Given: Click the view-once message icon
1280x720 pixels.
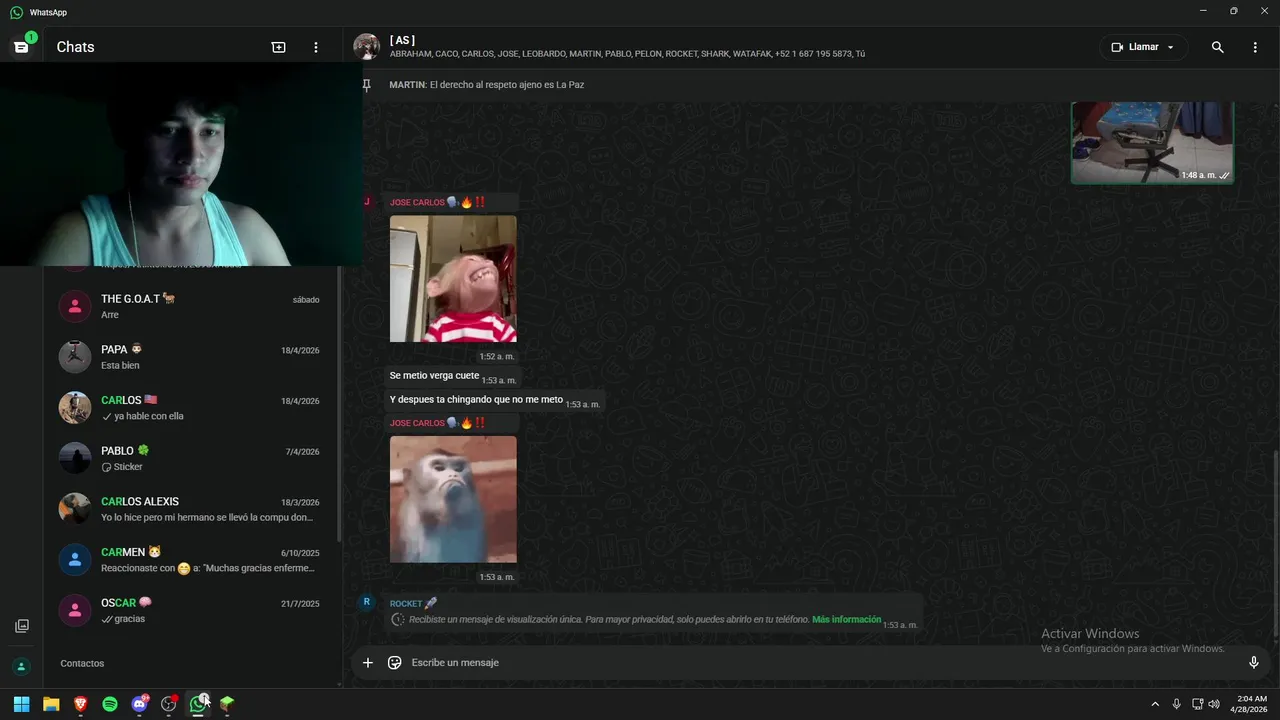Looking at the screenshot, I should [398, 619].
